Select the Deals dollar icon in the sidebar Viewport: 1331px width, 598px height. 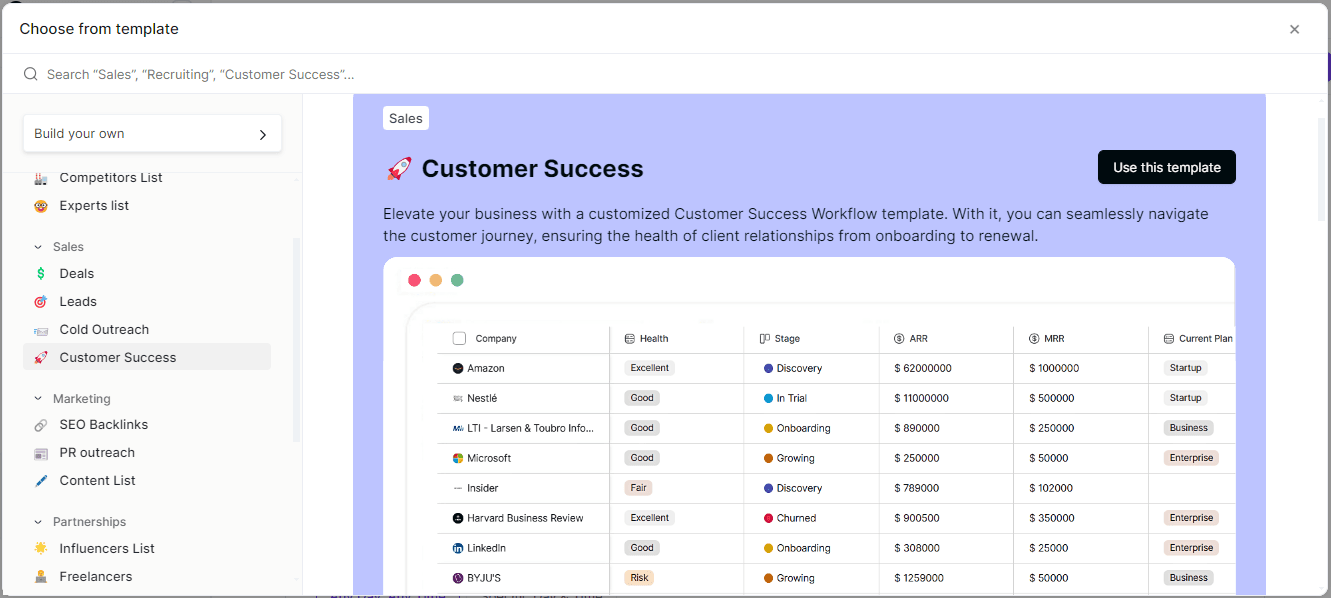coord(42,273)
